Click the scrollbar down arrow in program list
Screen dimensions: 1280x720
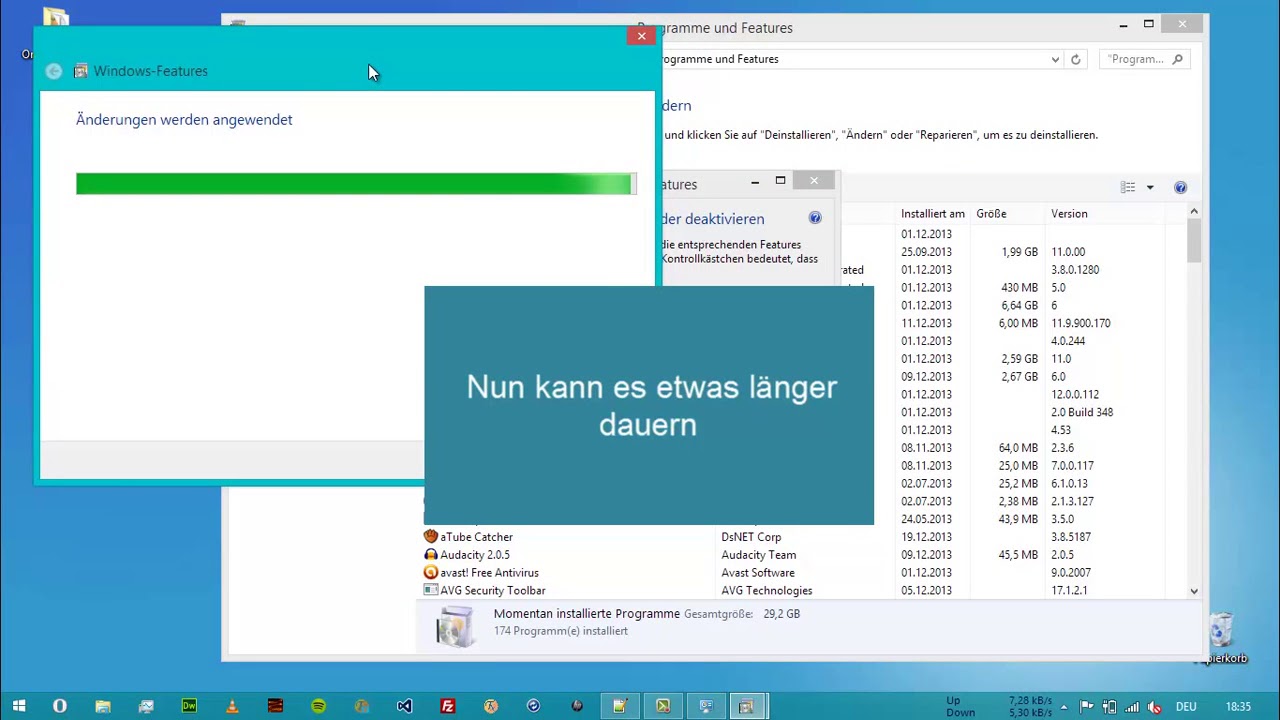[x=1194, y=591]
